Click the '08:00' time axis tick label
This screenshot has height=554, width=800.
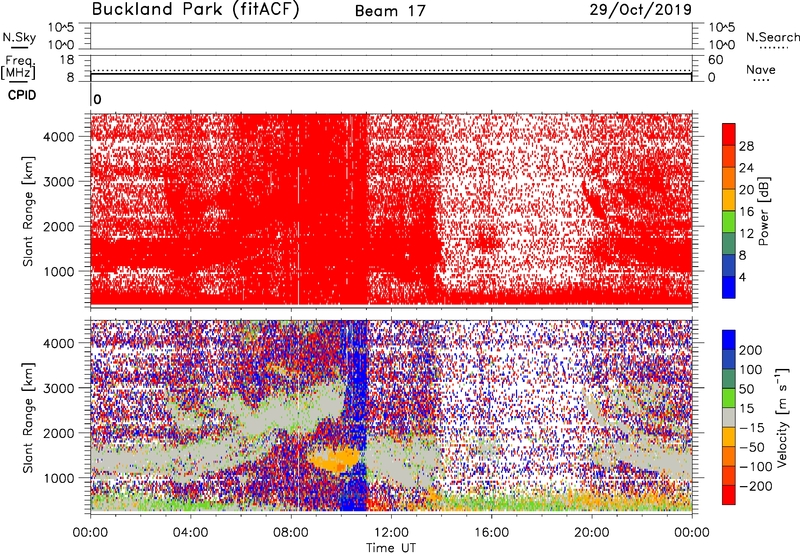(291, 533)
